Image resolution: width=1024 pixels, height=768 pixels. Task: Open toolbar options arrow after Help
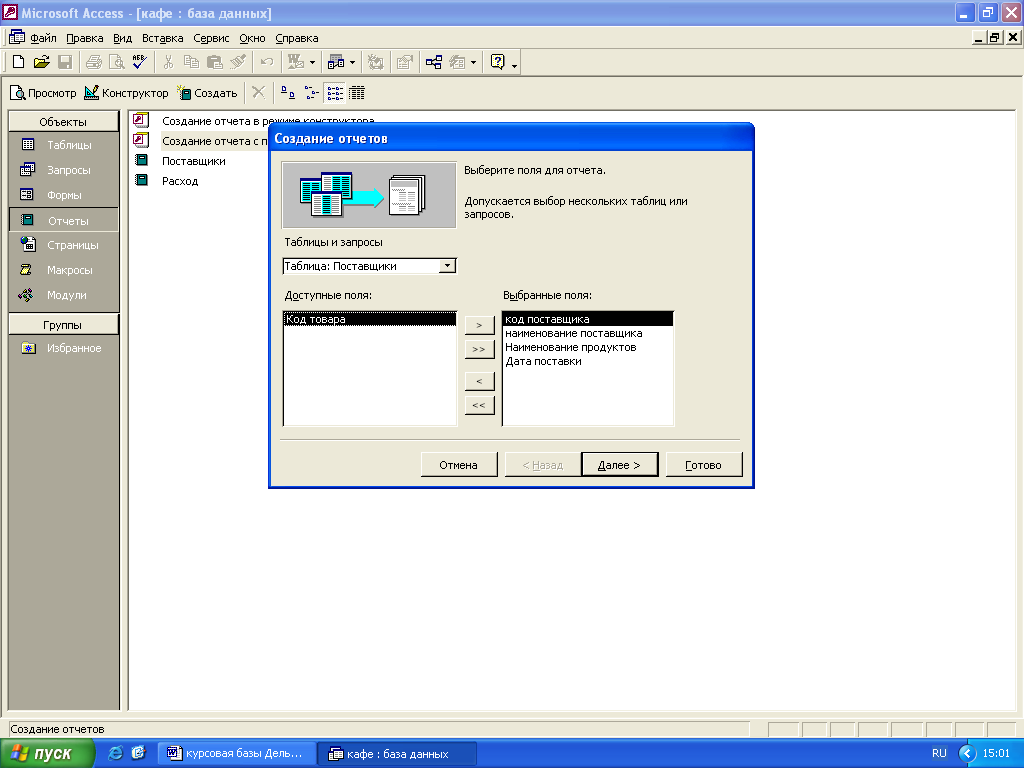point(515,65)
